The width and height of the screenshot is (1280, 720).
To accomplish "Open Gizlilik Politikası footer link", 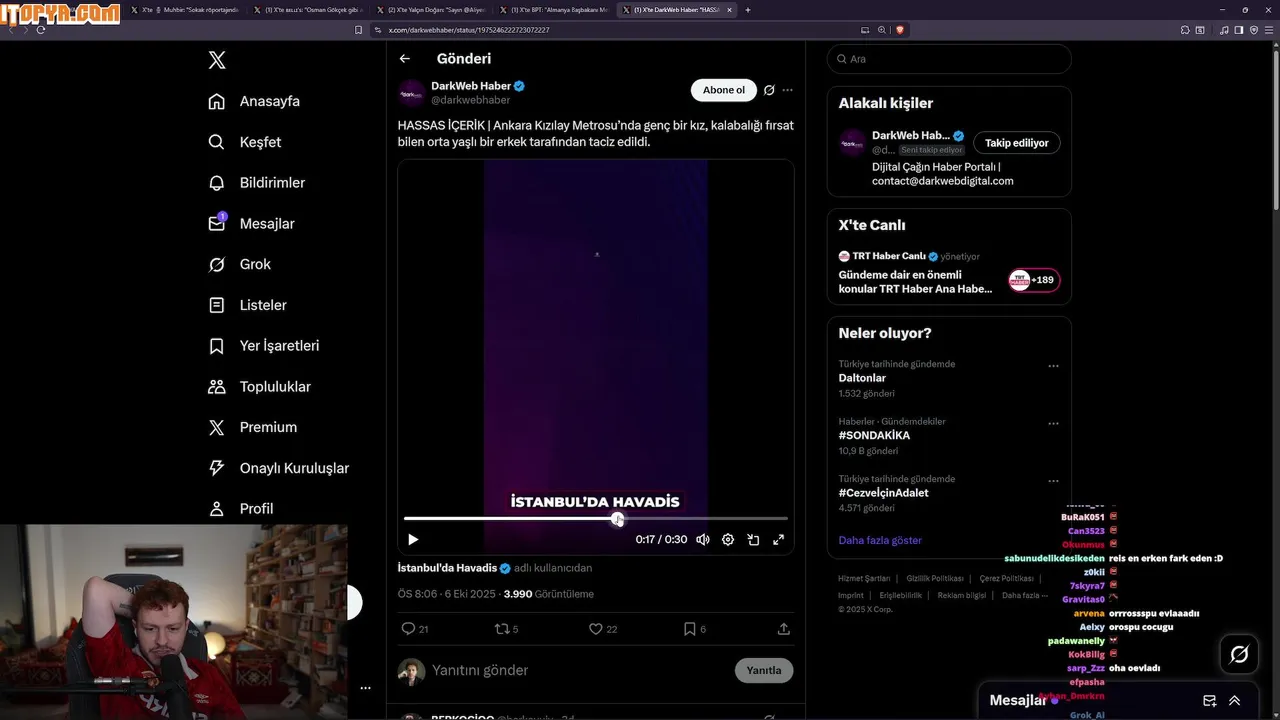I will pos(935,579).
